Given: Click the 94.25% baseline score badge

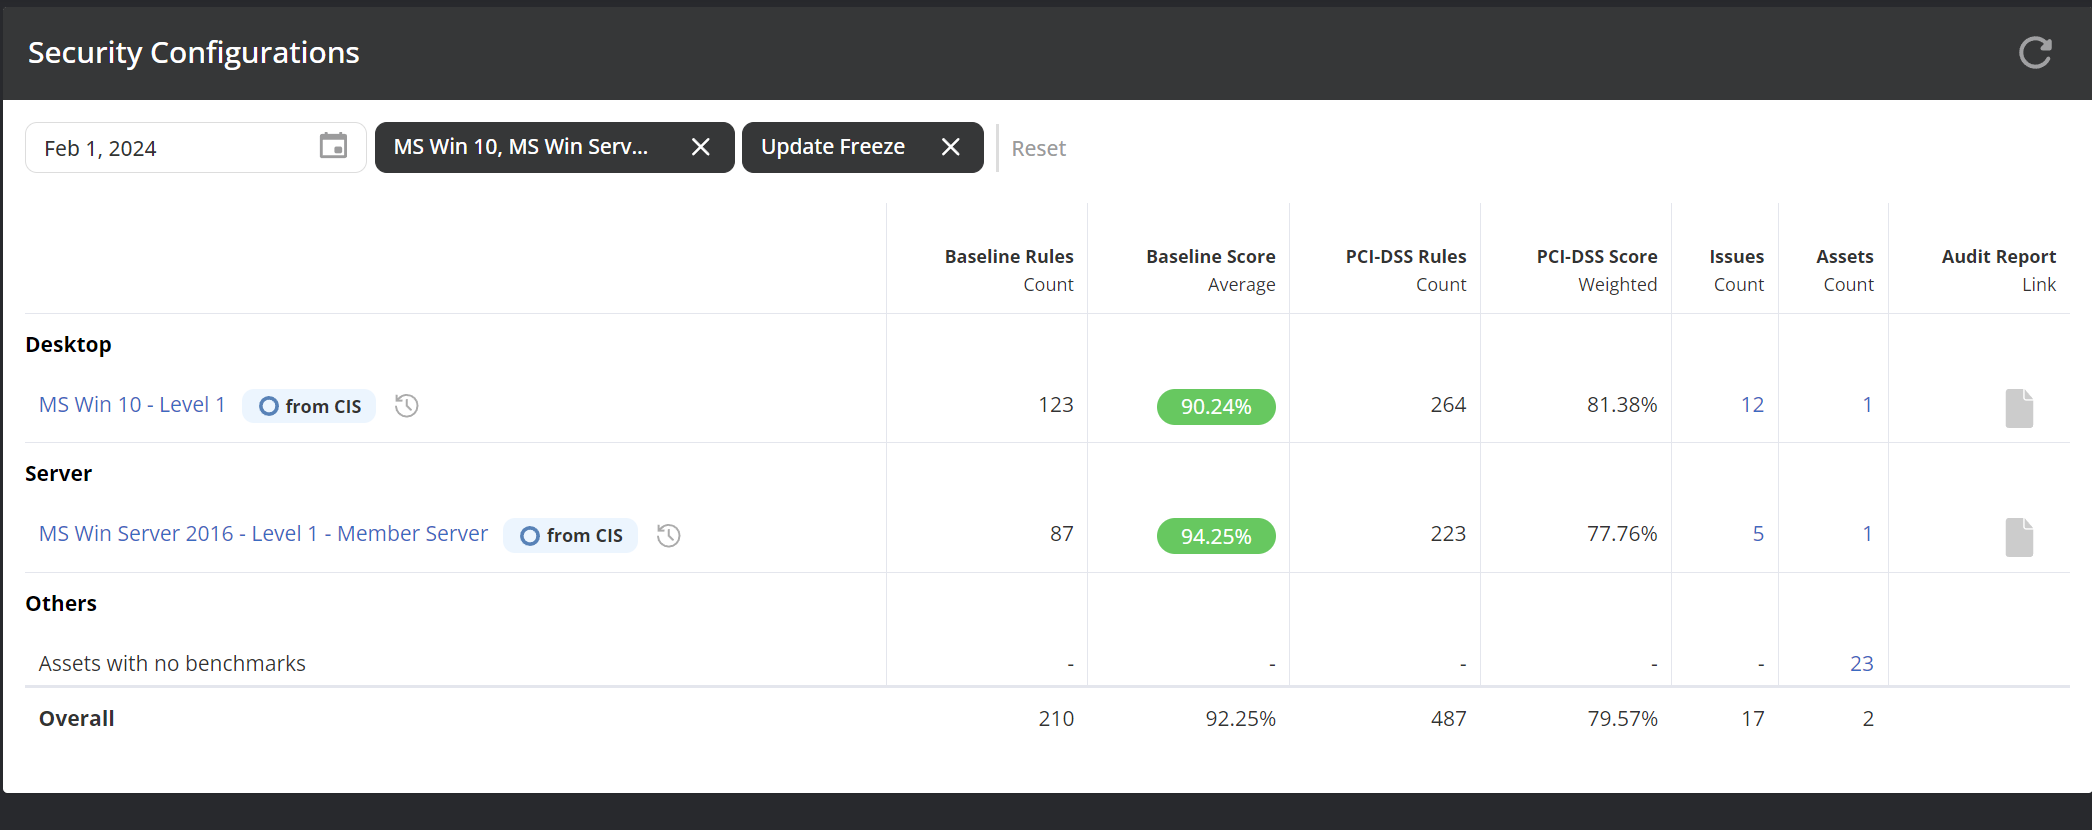Looking at the screenshot, I should point(1215,536).
